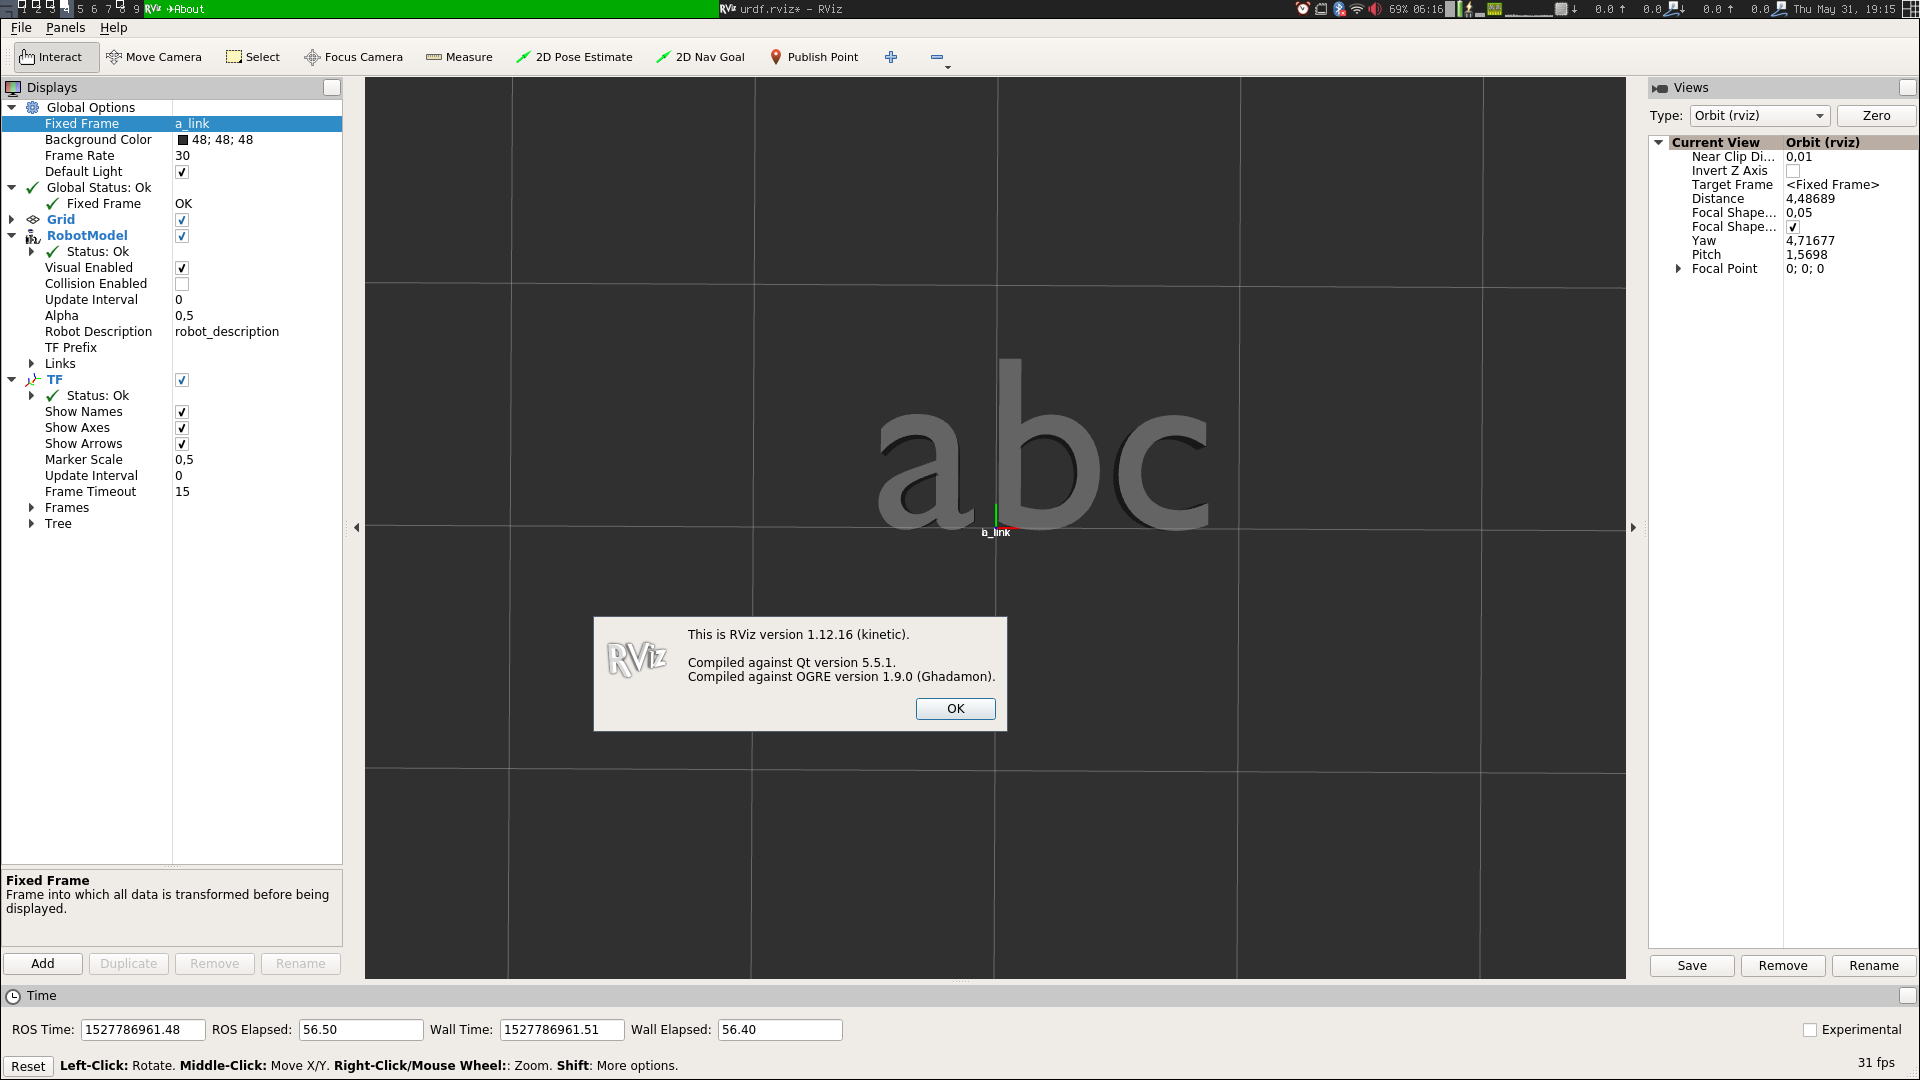This screenshot has height=1080, width=1920.
Task: Choose the Focus Camera tool
Action: coord(354,57)
